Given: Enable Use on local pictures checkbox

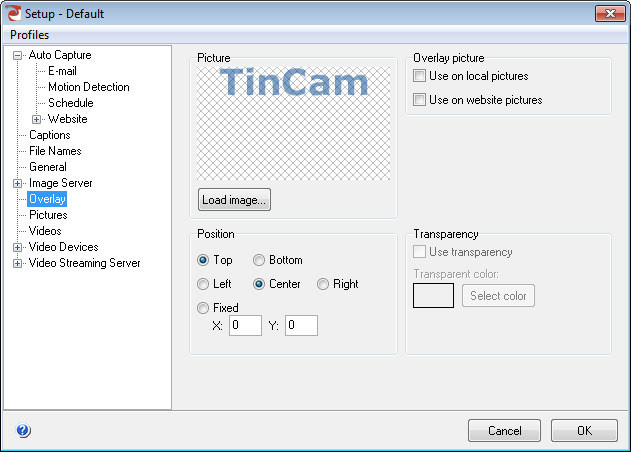Looking at the screenshot, I should pyautogui.click(x=419, y=76).
